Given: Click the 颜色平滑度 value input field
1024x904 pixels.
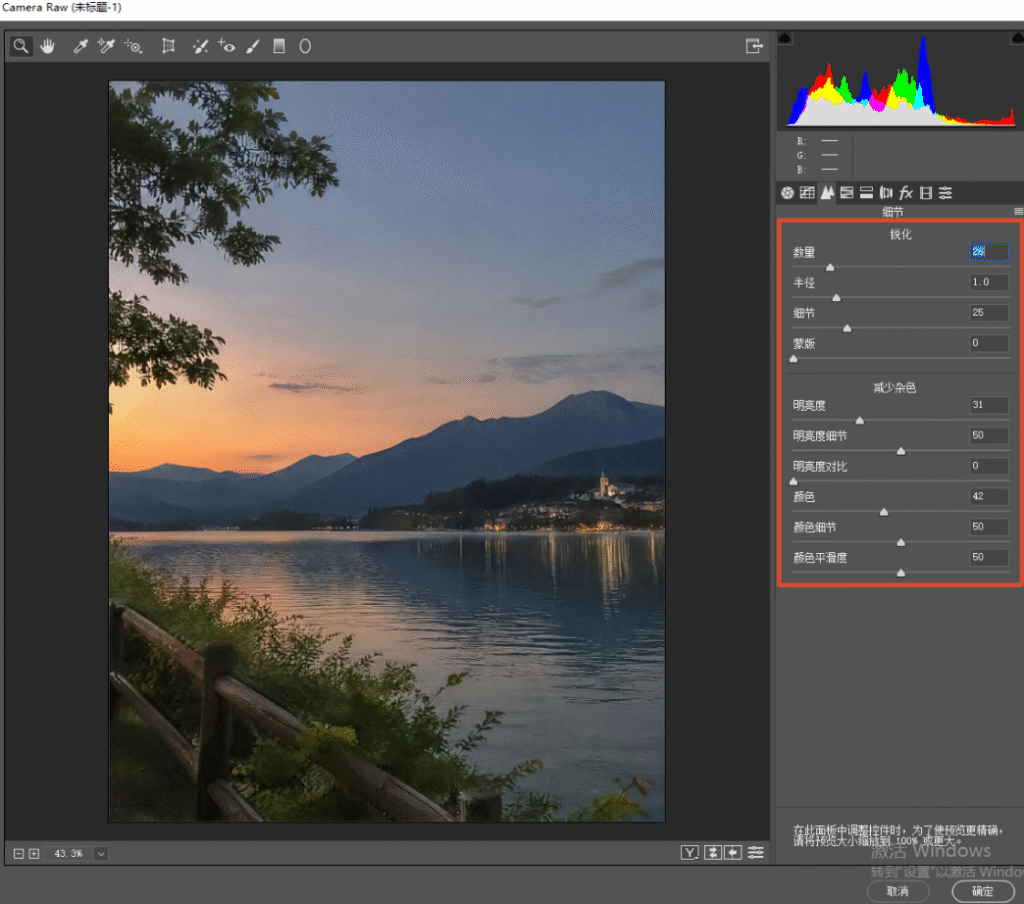Looking at the screenshot, I should tap(989, 557).
